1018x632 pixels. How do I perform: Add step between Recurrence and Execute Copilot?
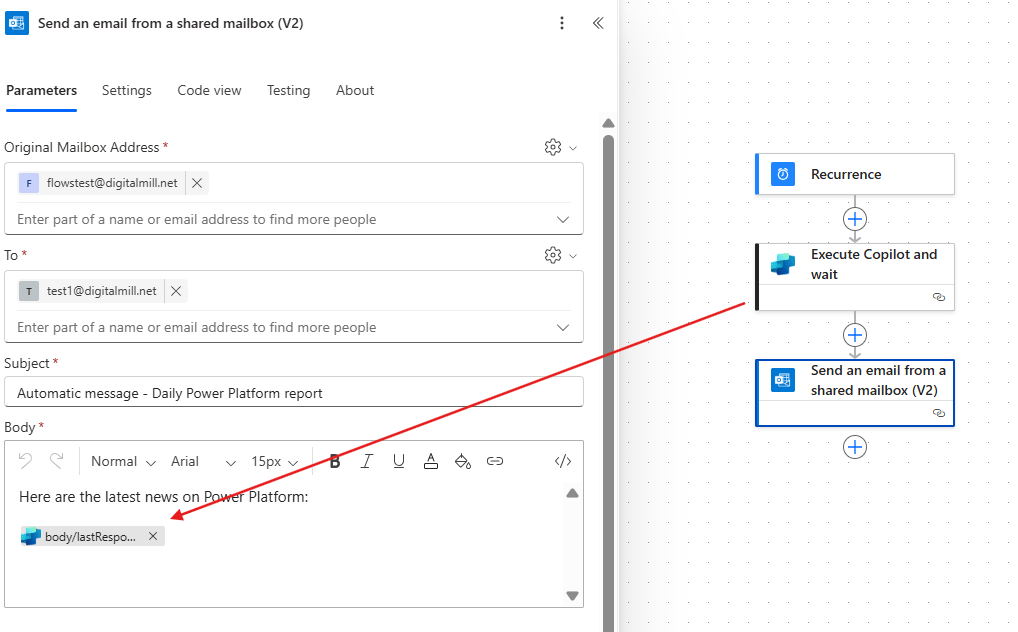coord(855,219)
